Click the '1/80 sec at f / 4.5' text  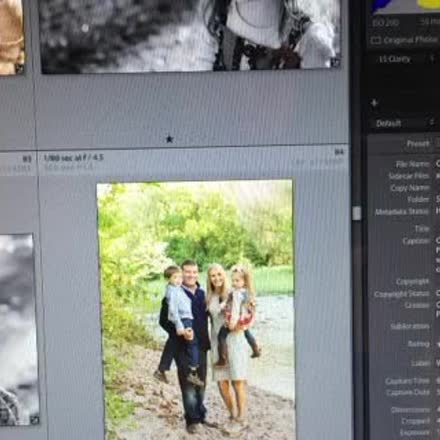pyautogui.click(x=74, y=157)
